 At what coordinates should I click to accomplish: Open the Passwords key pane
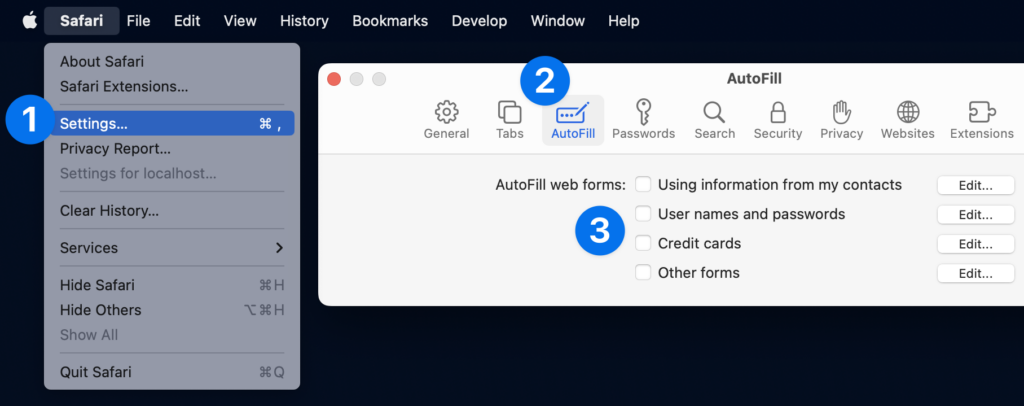point(643,120)
